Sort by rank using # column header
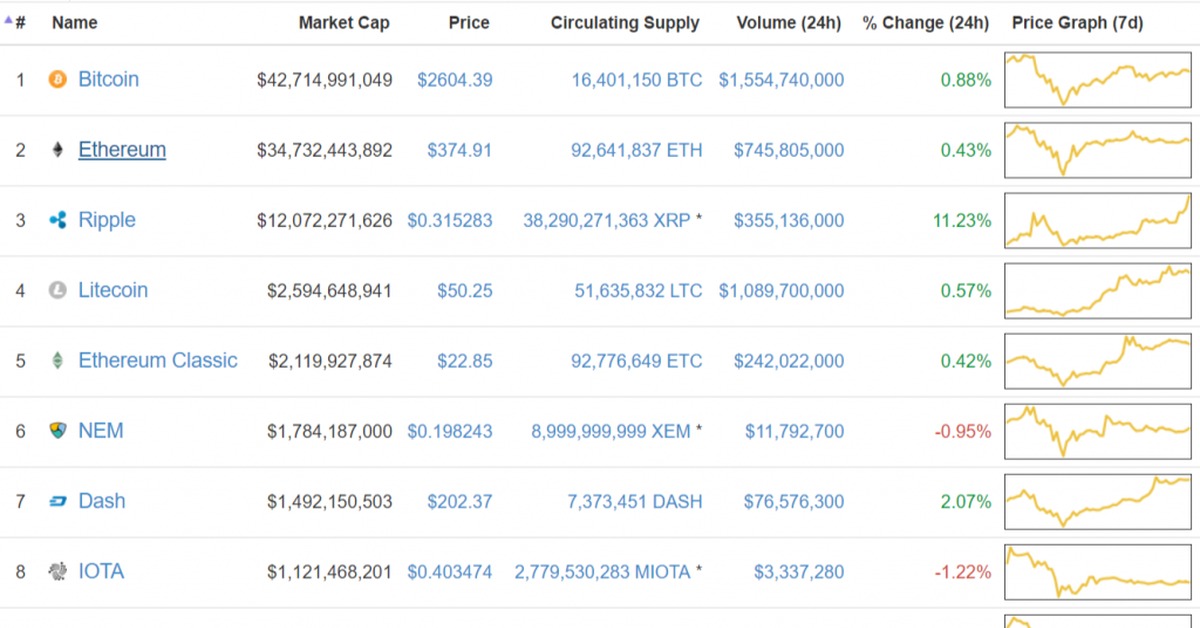 16,22
